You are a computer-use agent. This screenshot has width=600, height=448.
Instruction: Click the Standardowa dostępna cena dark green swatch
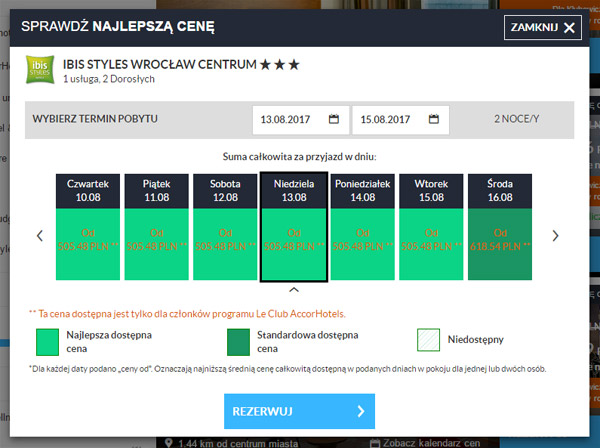pyautogui.click(x=238, y=342)
